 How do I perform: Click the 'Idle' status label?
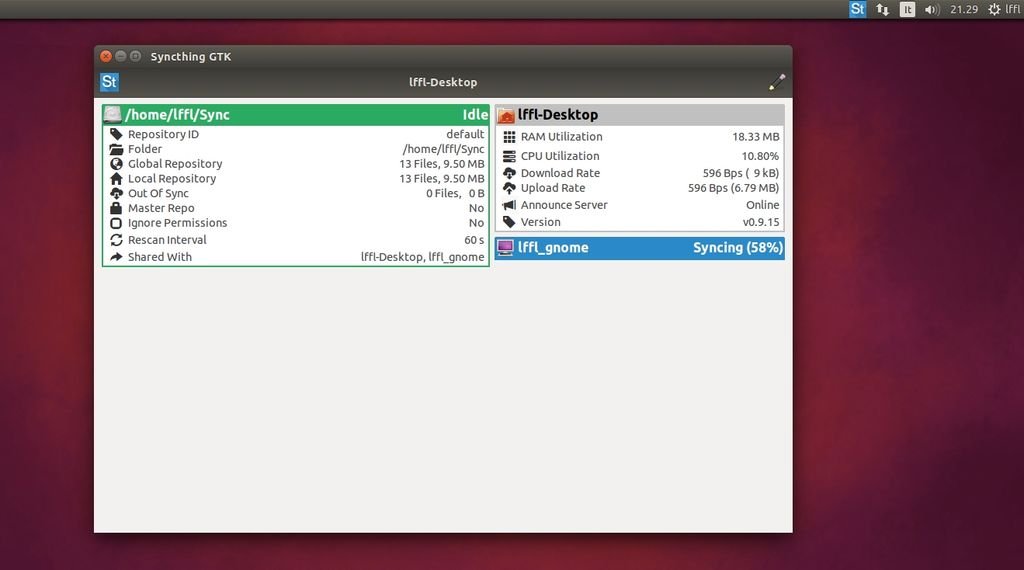[x=475, y=115]
